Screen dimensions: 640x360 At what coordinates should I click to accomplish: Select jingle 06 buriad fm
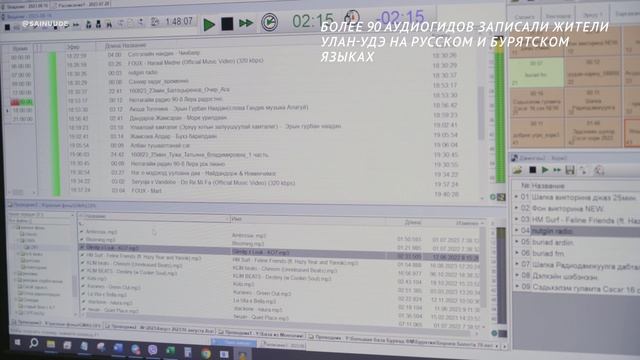[576, 253]
